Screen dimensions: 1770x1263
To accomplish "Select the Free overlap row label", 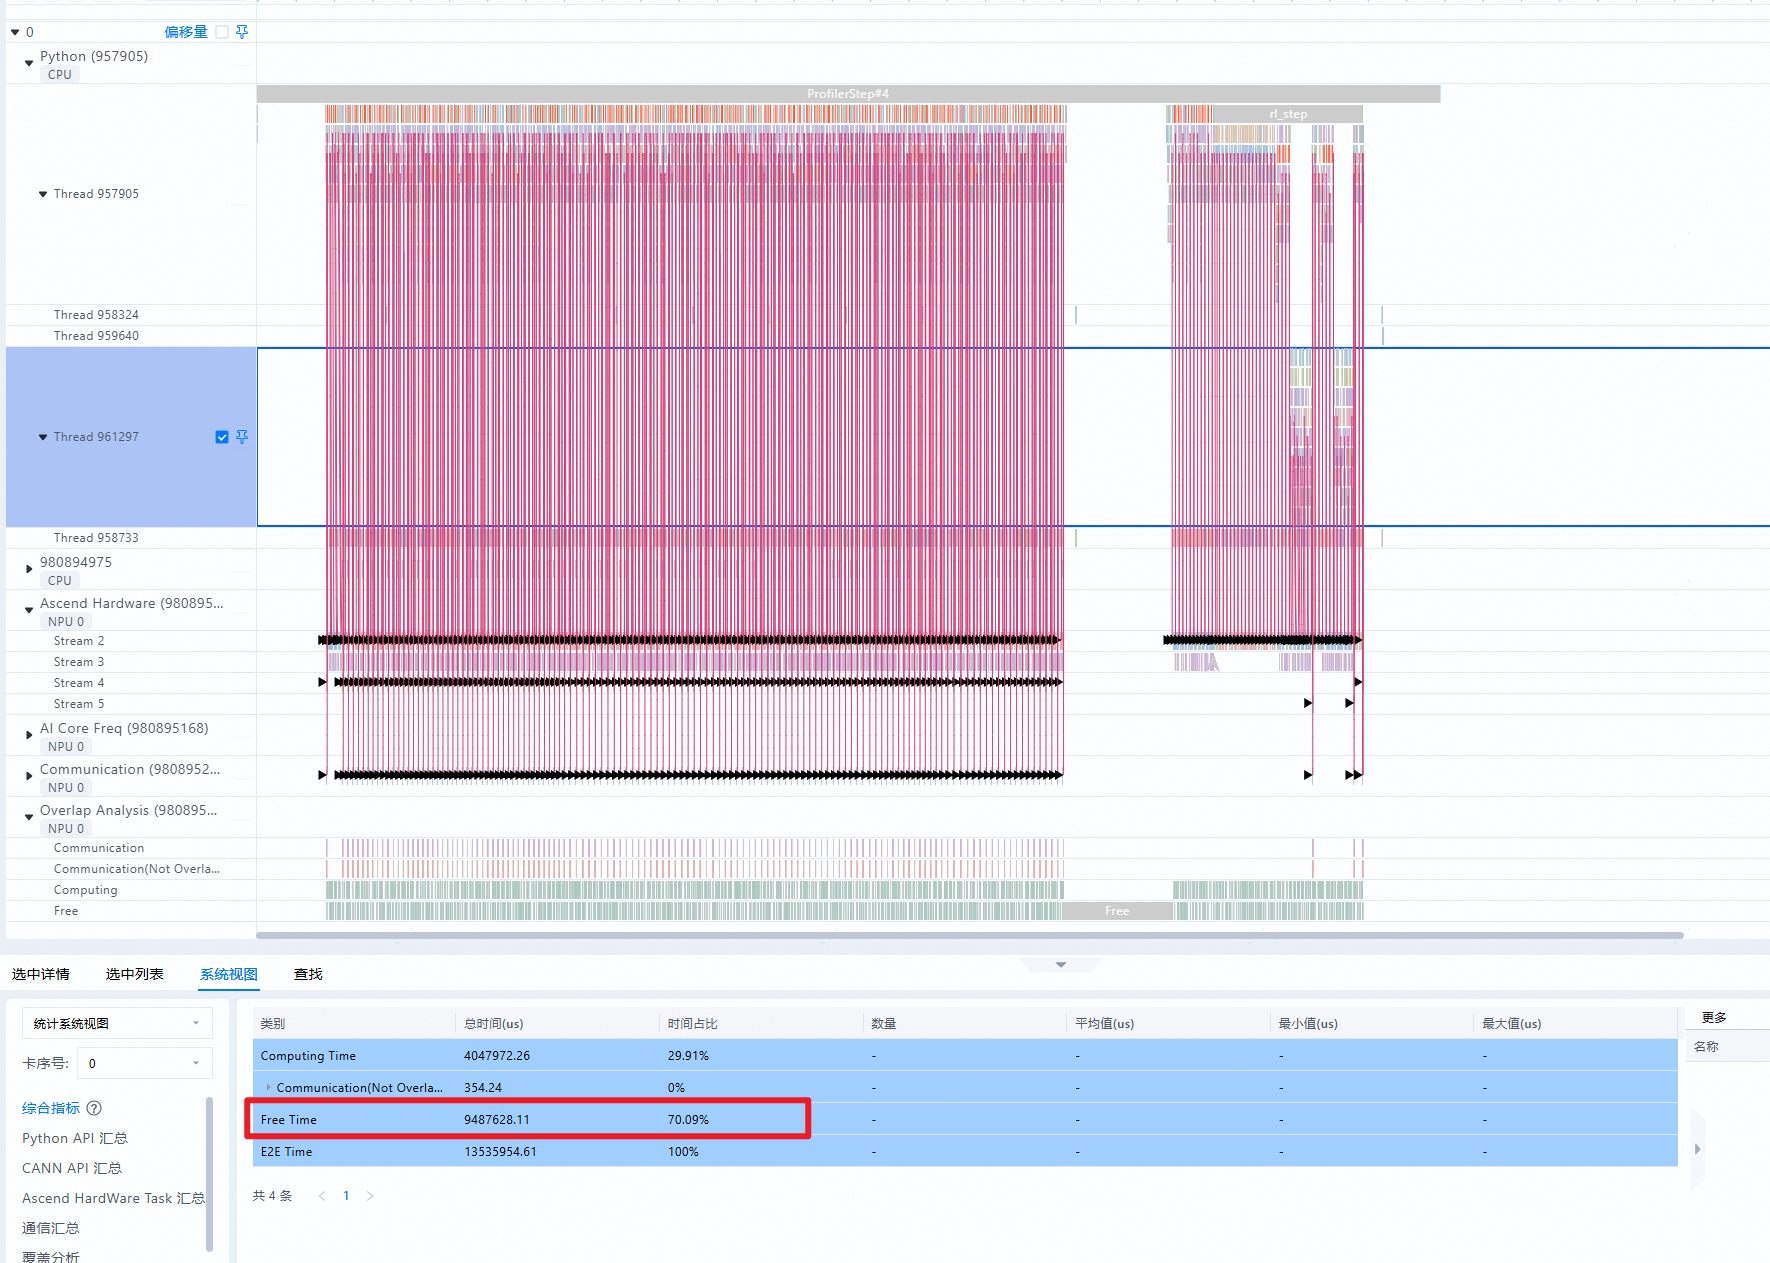I will coord(66,911).
